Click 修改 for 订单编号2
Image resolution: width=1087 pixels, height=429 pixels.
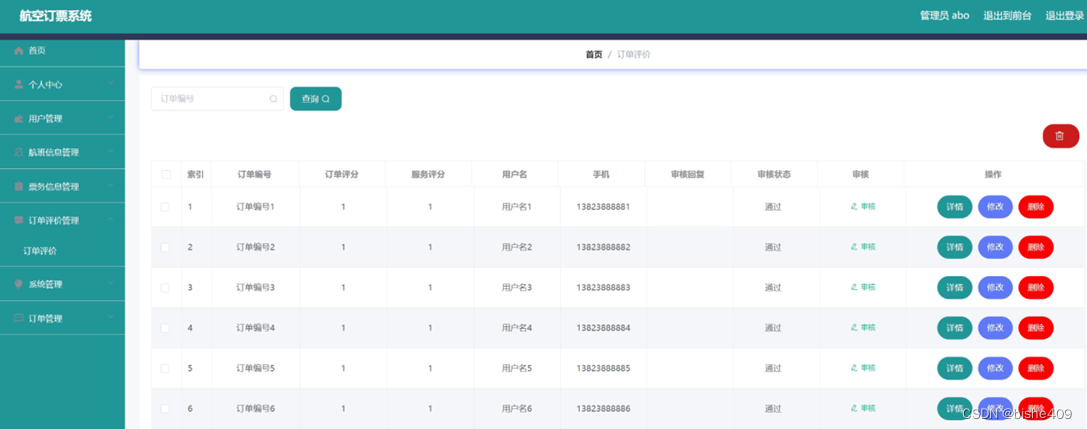(995, 247)
